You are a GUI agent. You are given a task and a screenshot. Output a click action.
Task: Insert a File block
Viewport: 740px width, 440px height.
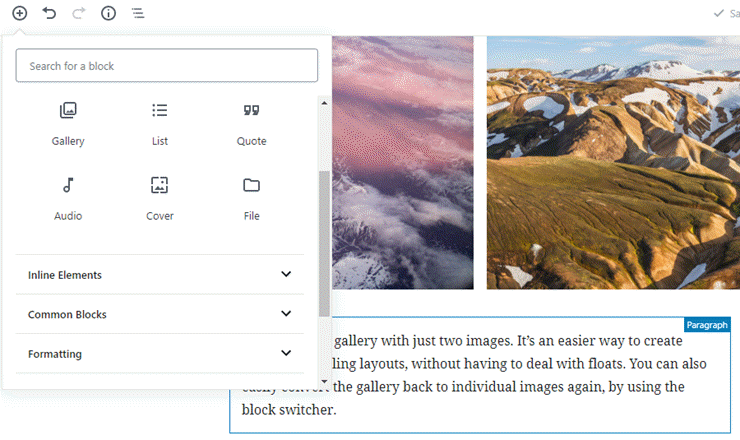click(x=251, y=199)
